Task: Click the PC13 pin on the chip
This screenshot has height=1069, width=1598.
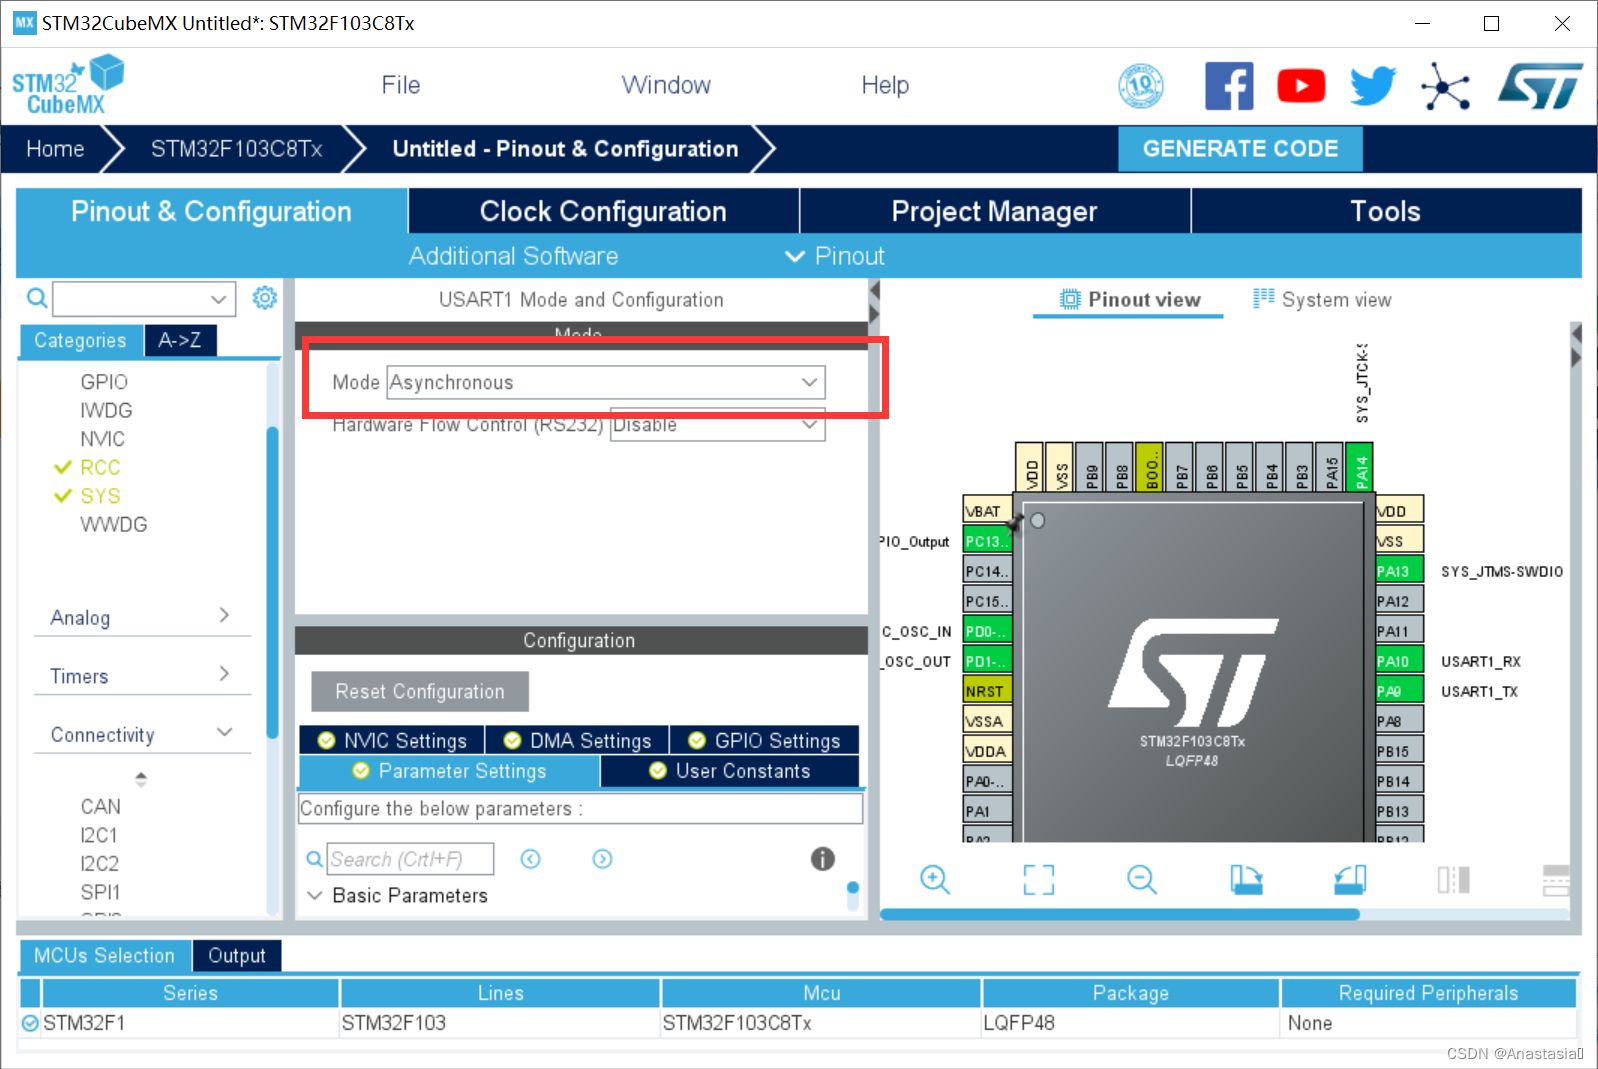Action: (987, 541)
